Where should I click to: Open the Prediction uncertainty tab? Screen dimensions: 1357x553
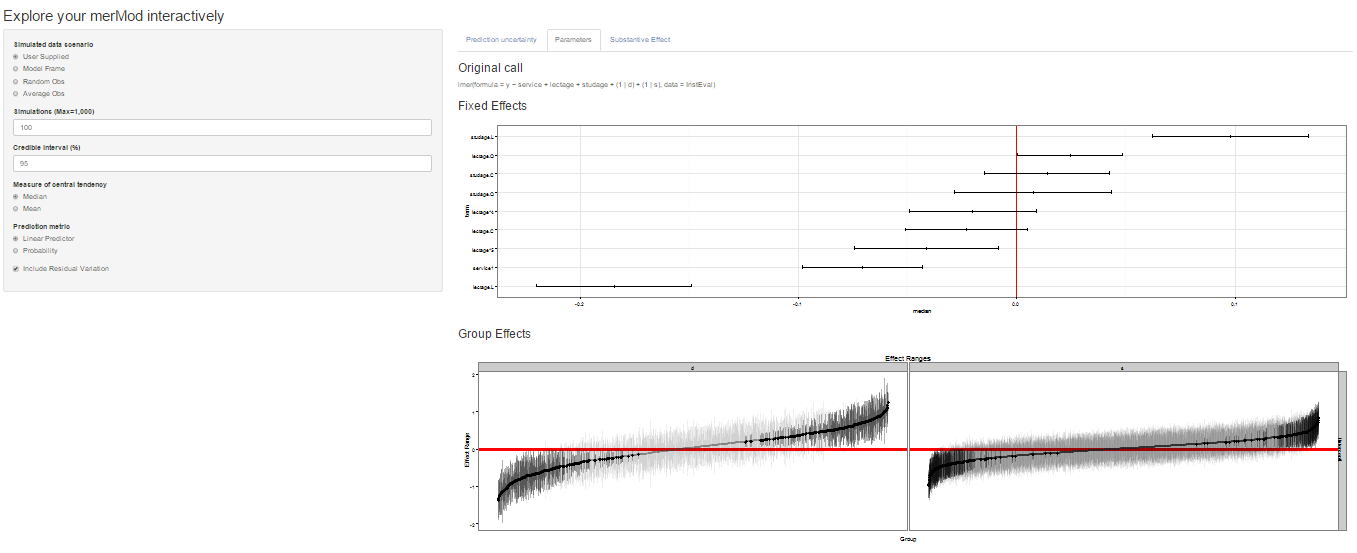(x=501, y=40)
